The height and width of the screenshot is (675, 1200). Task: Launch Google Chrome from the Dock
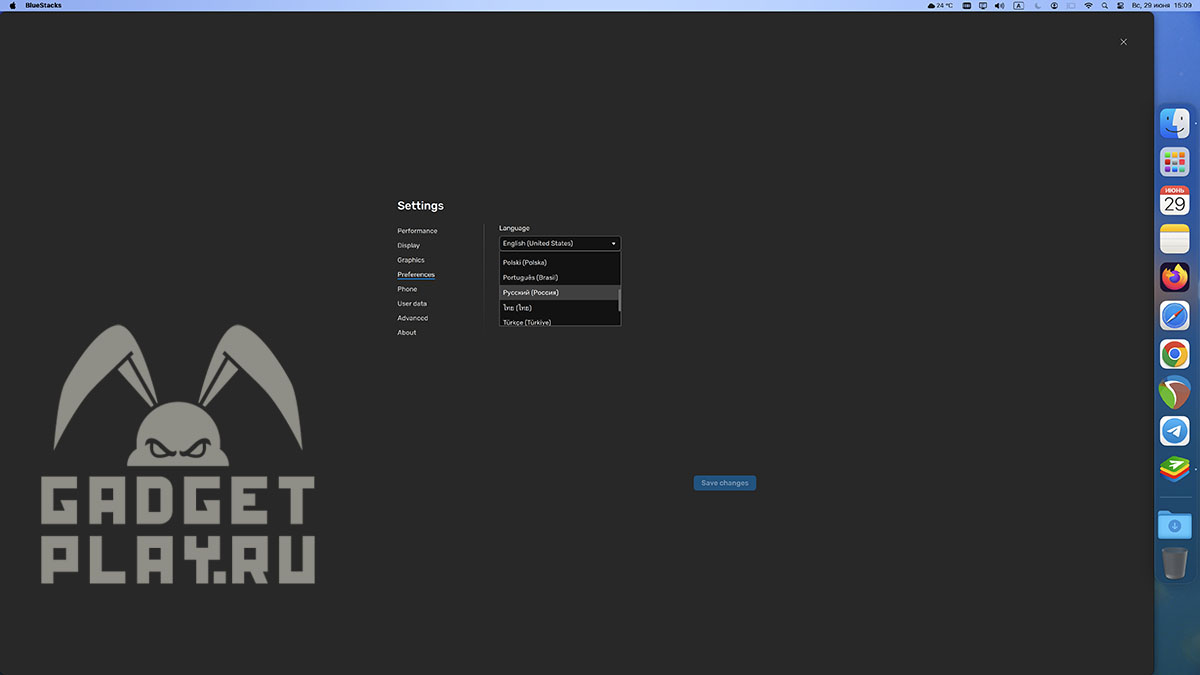coord(1174,354)
